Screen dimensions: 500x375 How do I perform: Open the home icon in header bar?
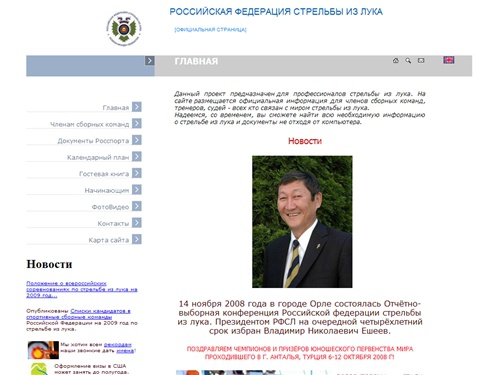click(396, 60)
